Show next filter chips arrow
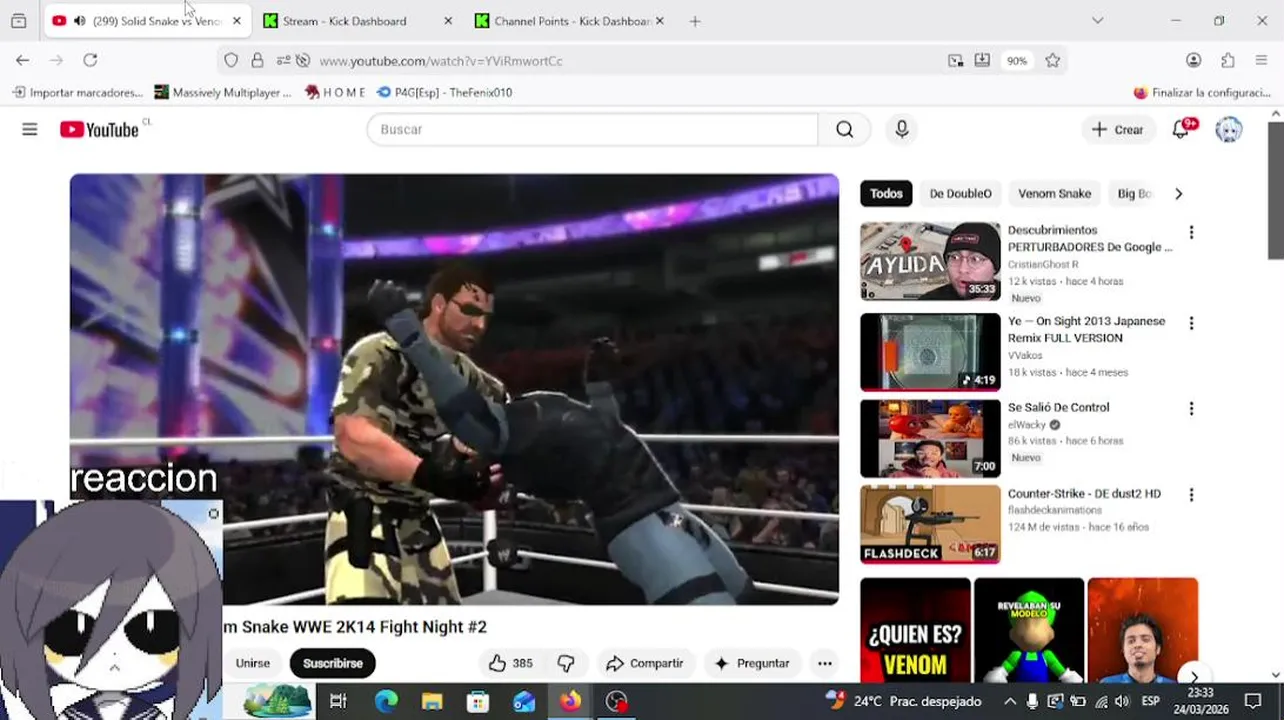 (1178, 194)
